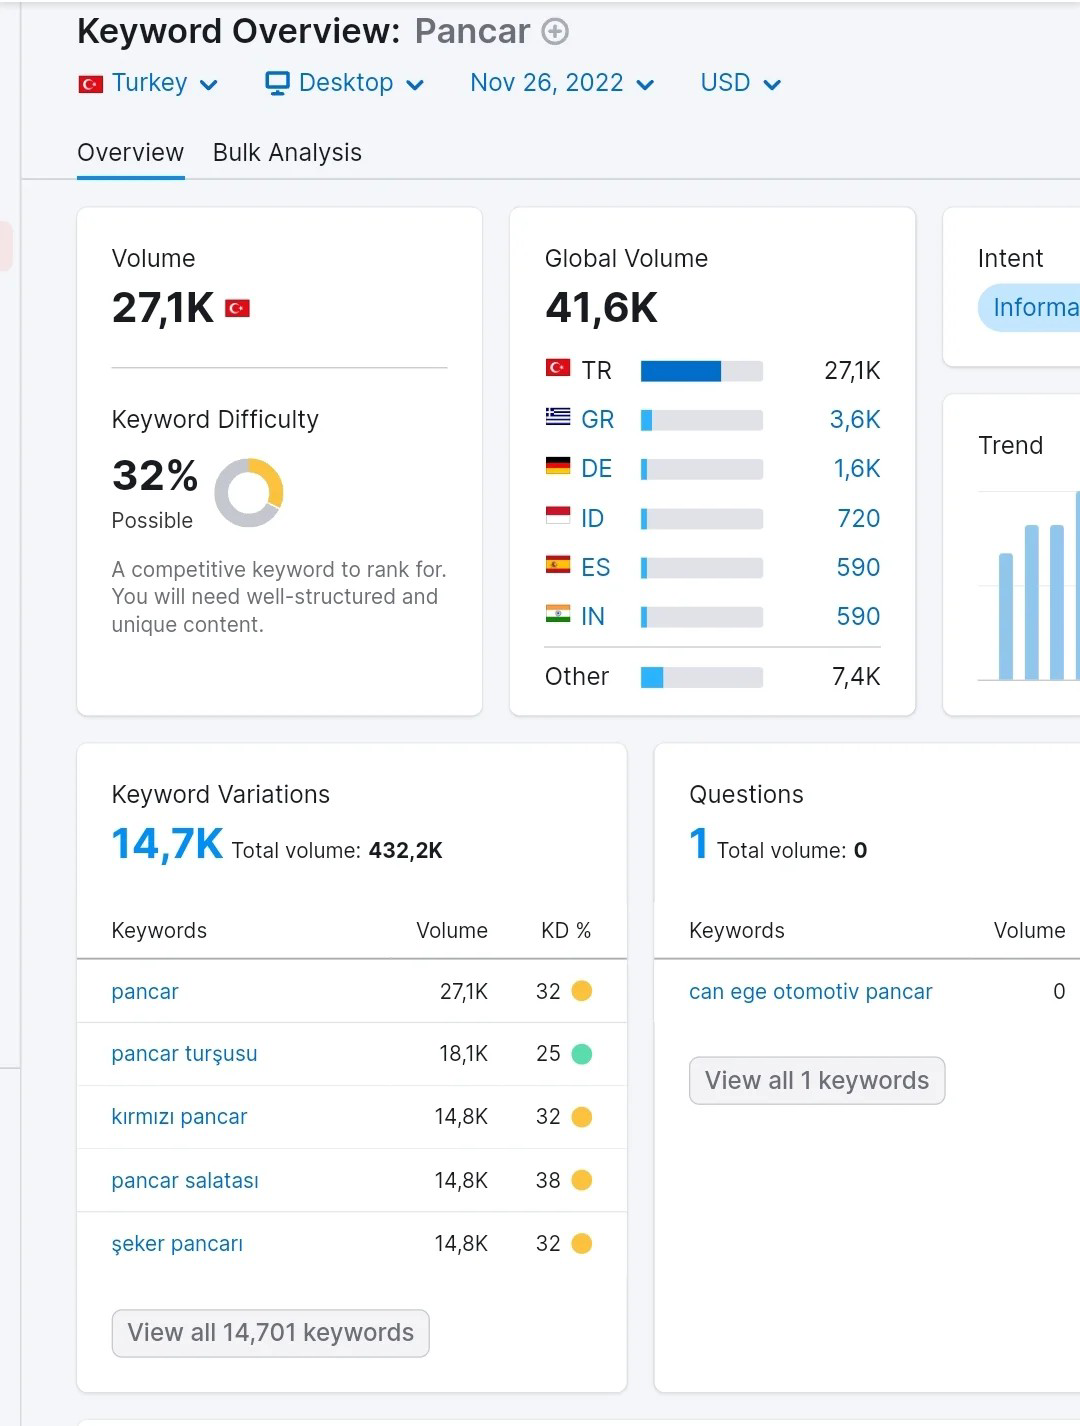1080x1426 pixels.
Task: Click the green KD dot for pancar turşusu
Action: (581, 1054)
